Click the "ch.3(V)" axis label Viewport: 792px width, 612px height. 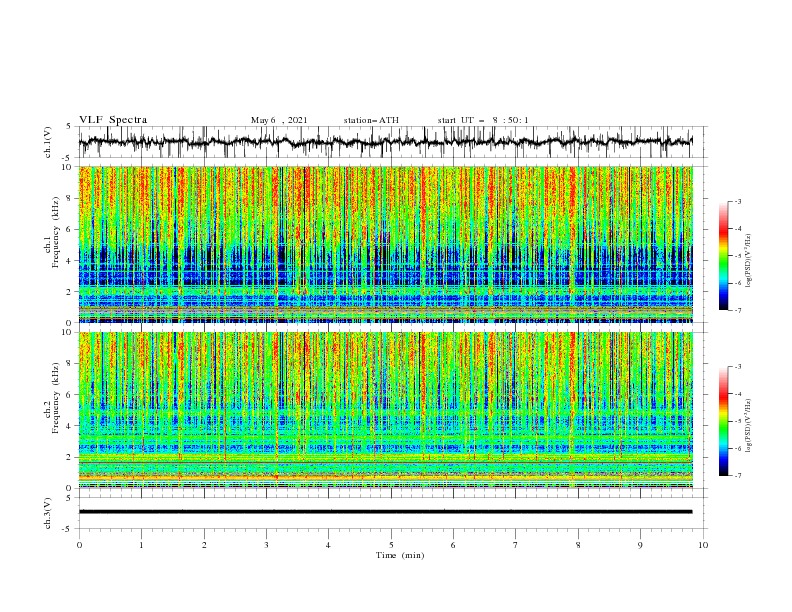pos(48,513)
